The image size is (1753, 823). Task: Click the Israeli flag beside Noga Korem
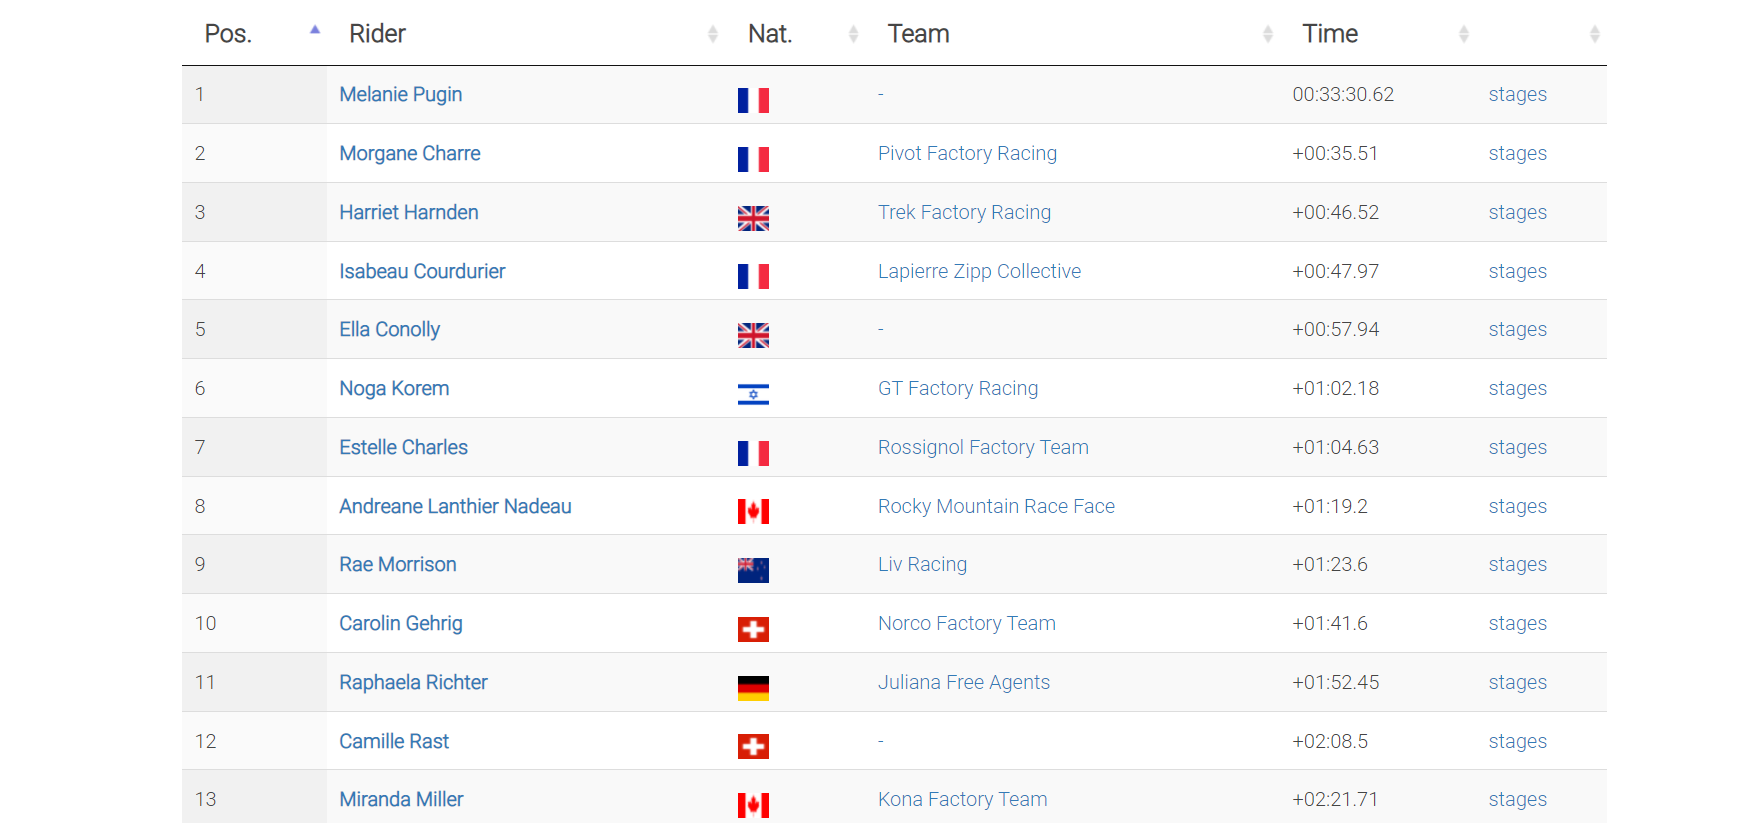pyautogui.click(x=753, y=395)
